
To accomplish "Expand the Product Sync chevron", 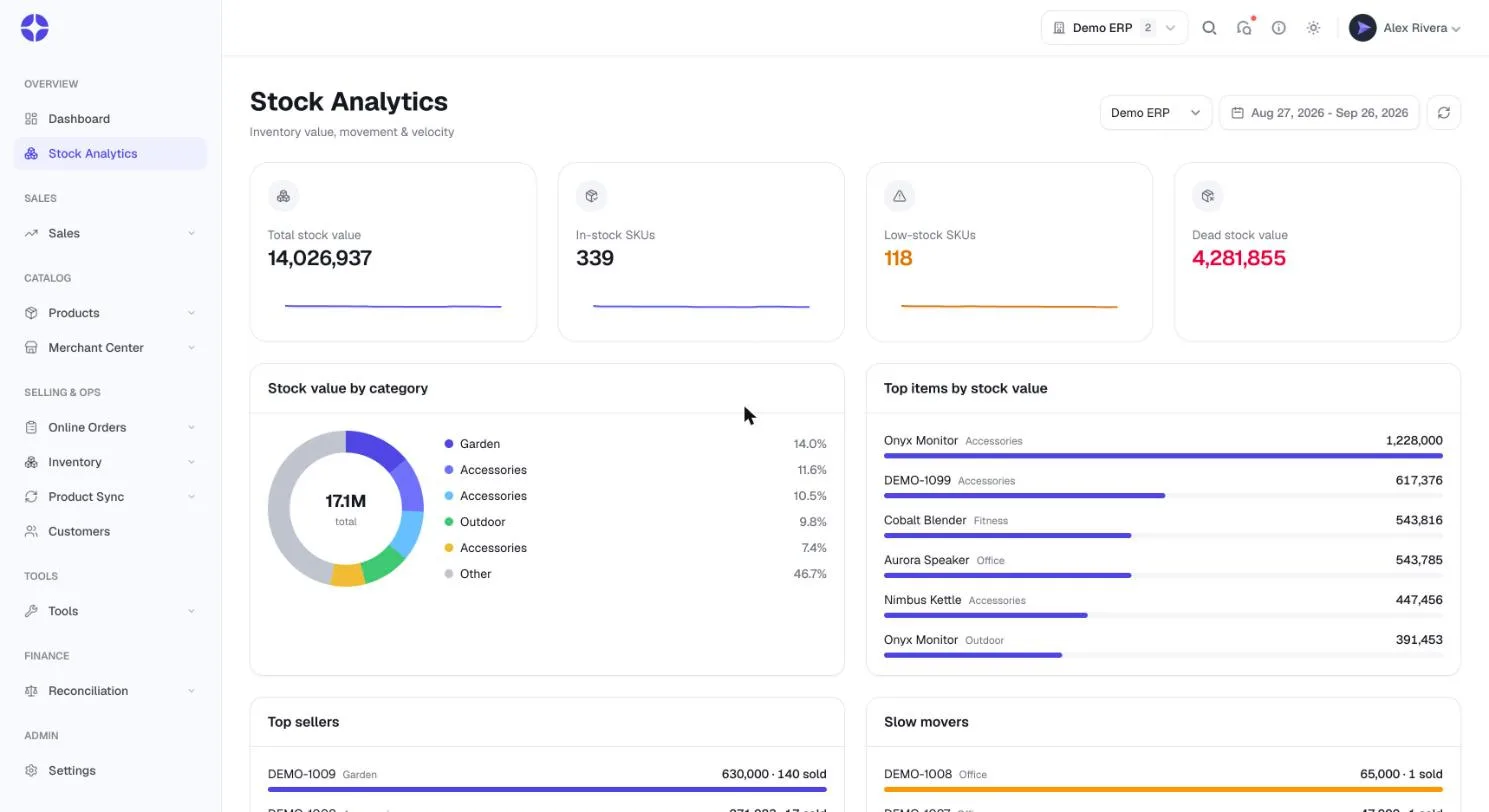I will pos(191,497).
